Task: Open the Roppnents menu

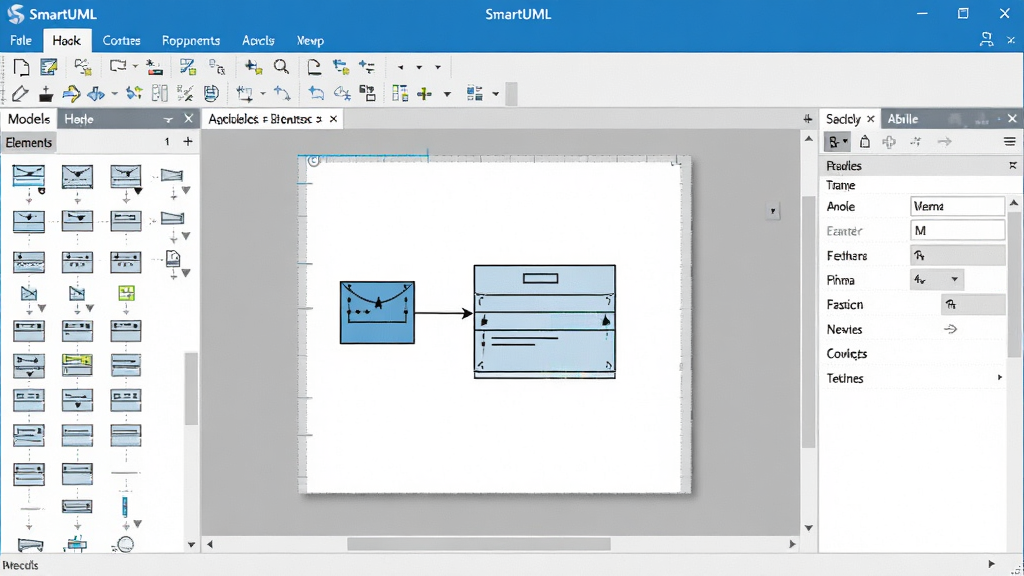Action: [191, 40]
